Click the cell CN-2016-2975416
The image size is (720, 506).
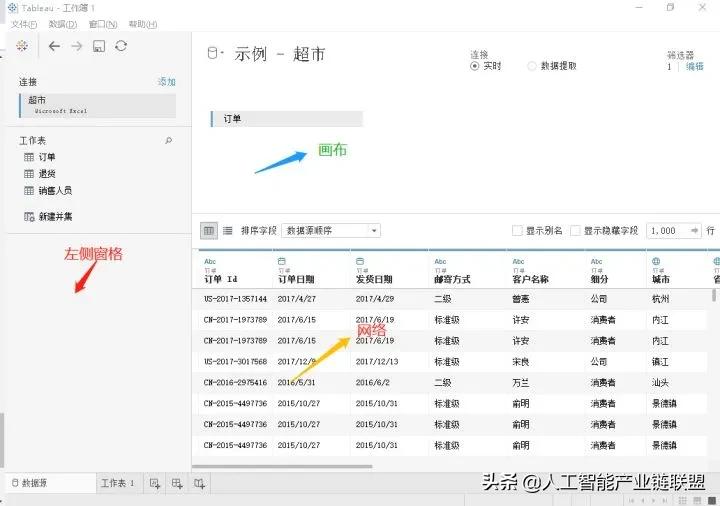(235, 382)
